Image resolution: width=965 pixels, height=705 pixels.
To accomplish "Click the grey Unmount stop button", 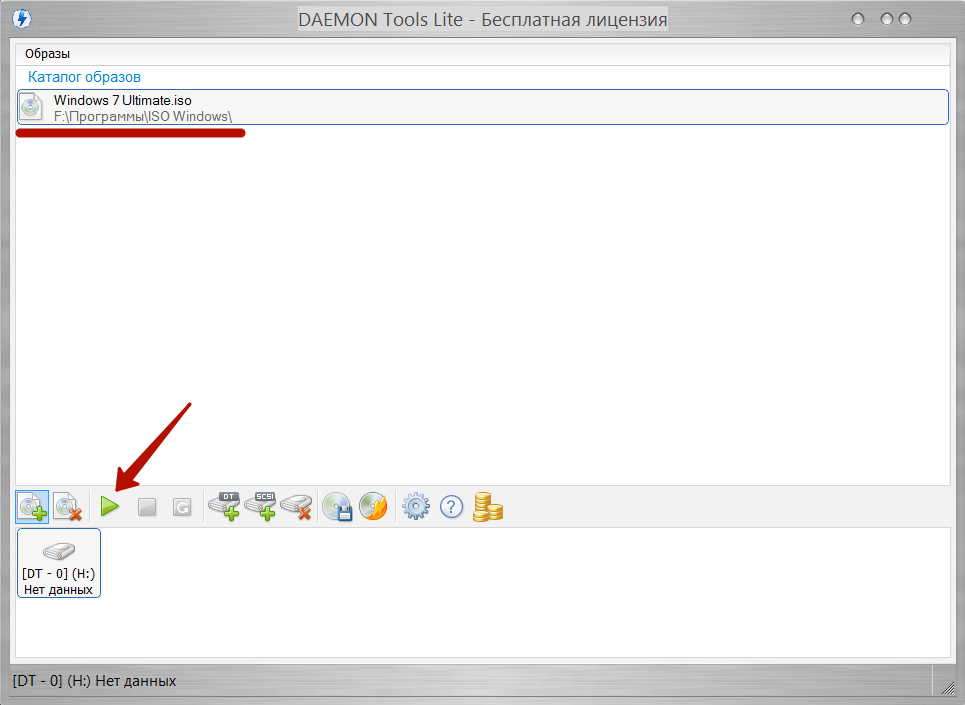I will click(x=147, y=508).
